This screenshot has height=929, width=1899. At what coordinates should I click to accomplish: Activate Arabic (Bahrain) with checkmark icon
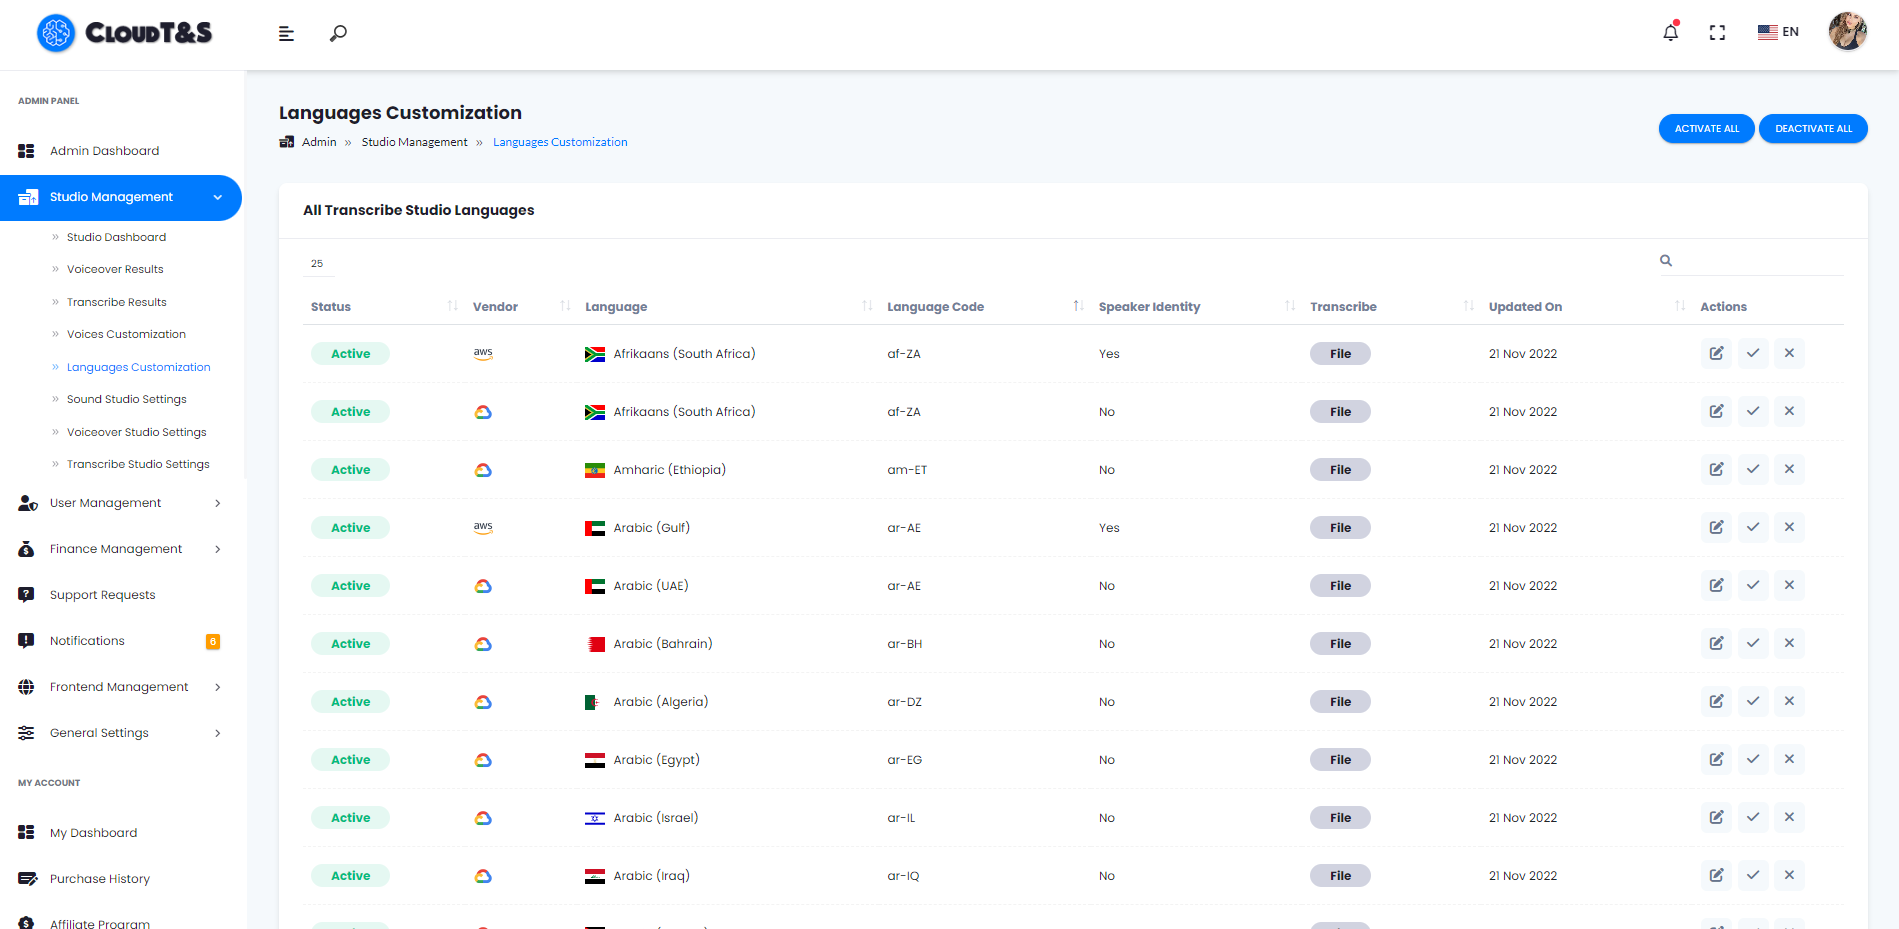(1753, 643)
